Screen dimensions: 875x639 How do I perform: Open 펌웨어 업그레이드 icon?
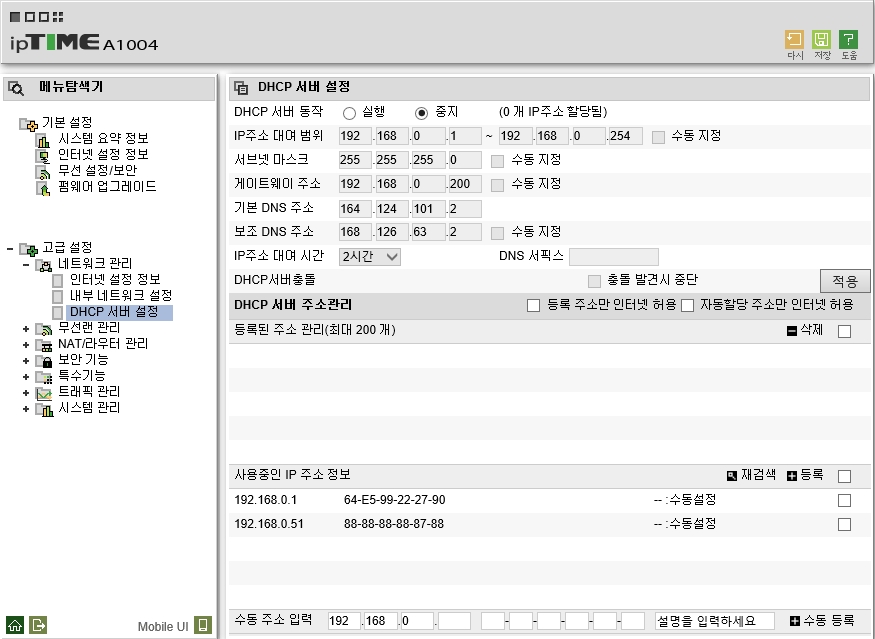43,189
